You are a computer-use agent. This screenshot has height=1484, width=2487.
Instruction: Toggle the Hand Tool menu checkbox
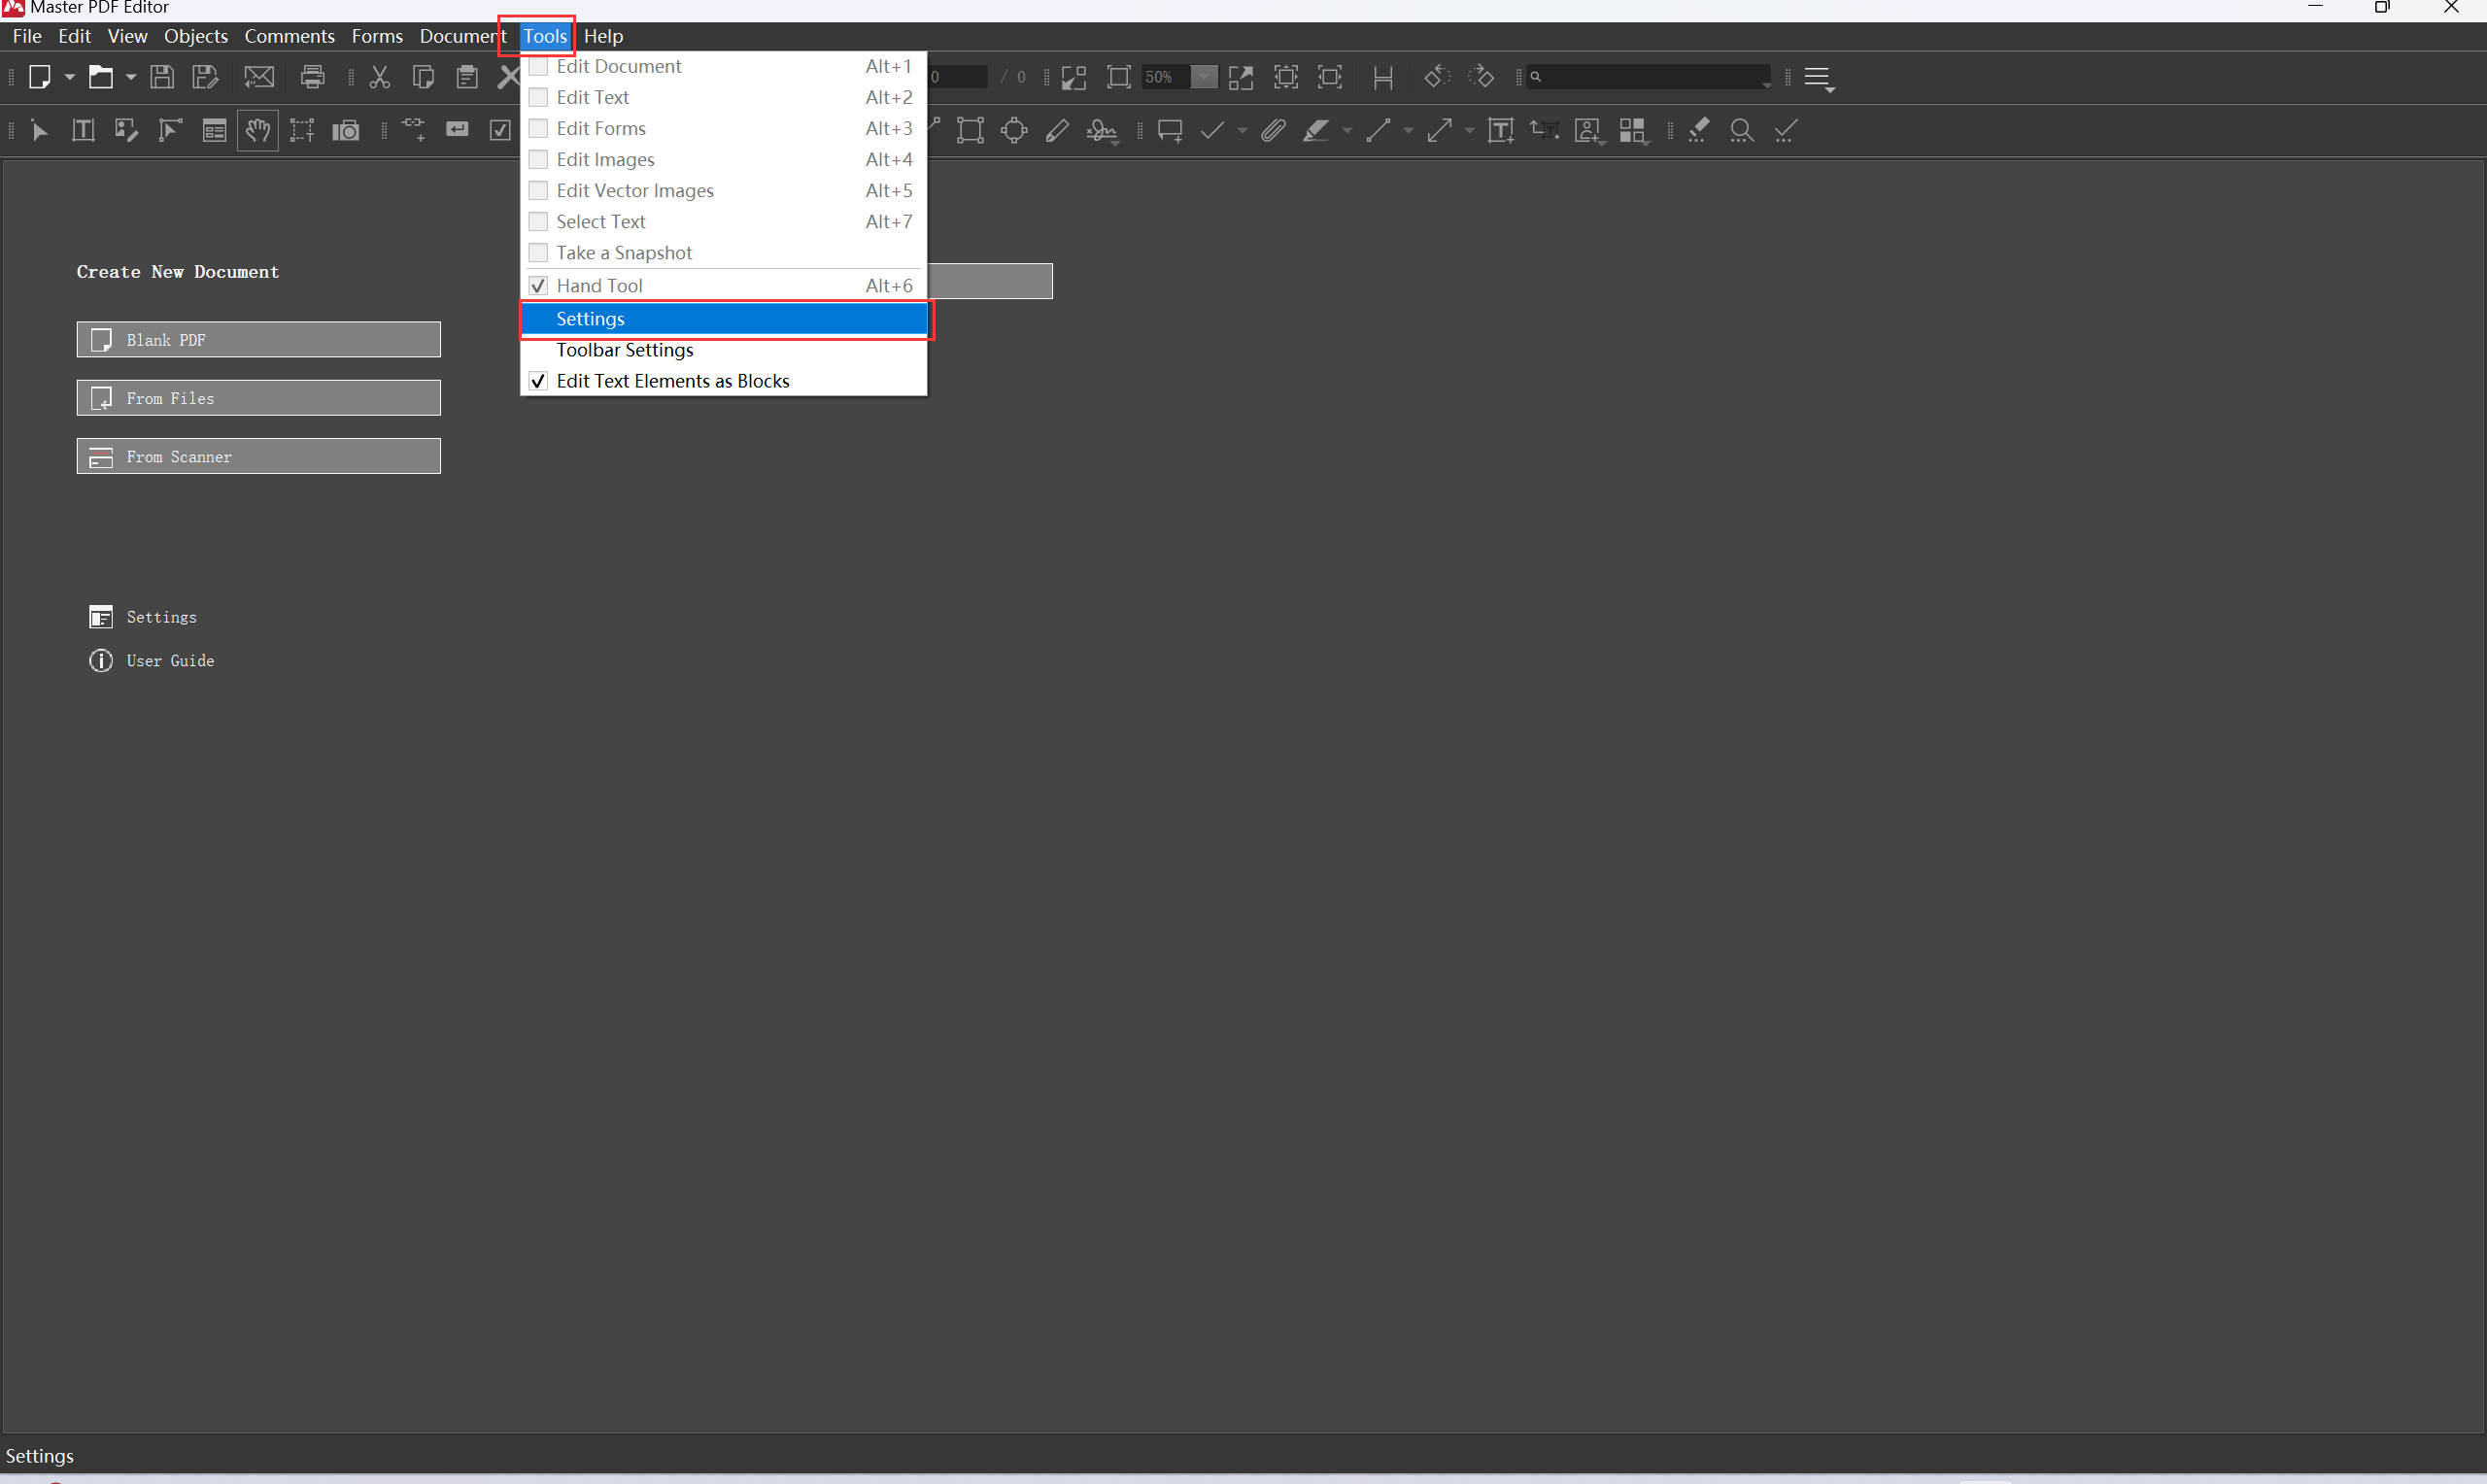(538, 286)
